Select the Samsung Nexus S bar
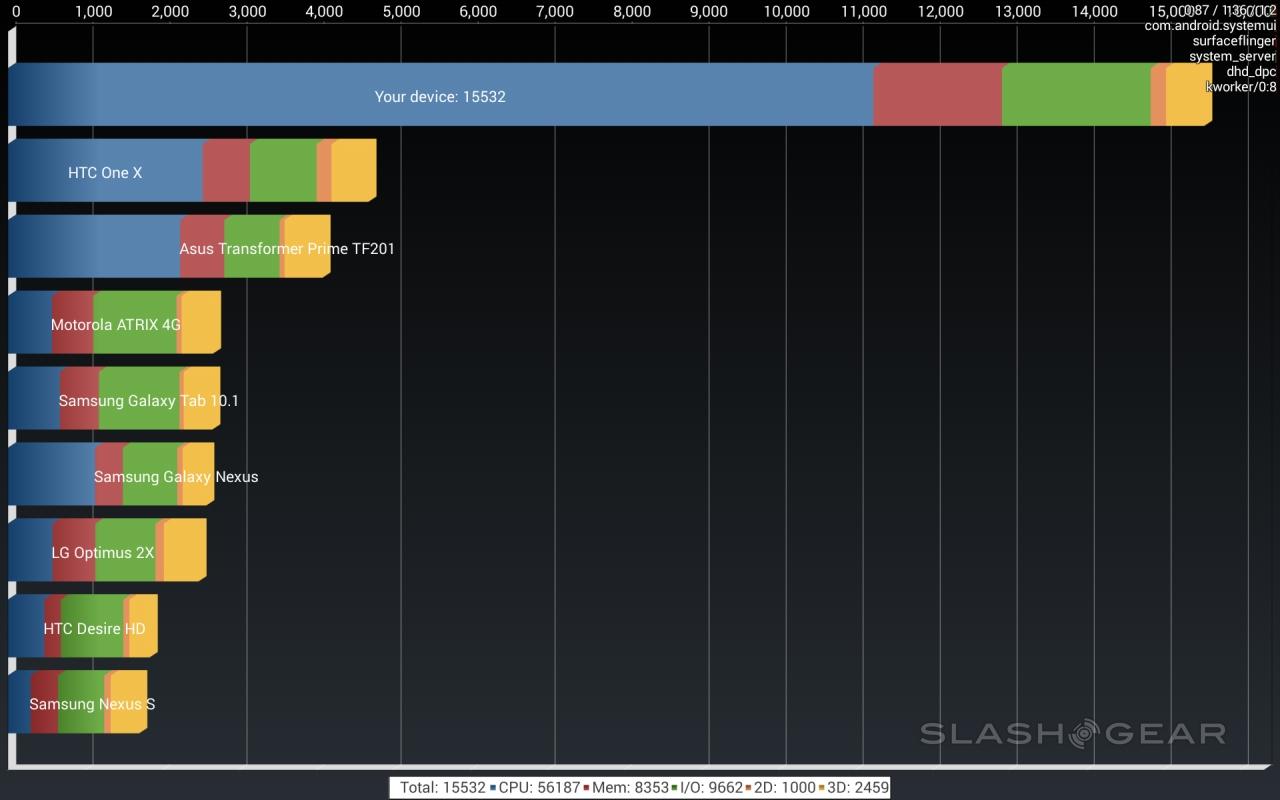The width and height of the screenshot is (1280, 800). (x=92, y=704)
